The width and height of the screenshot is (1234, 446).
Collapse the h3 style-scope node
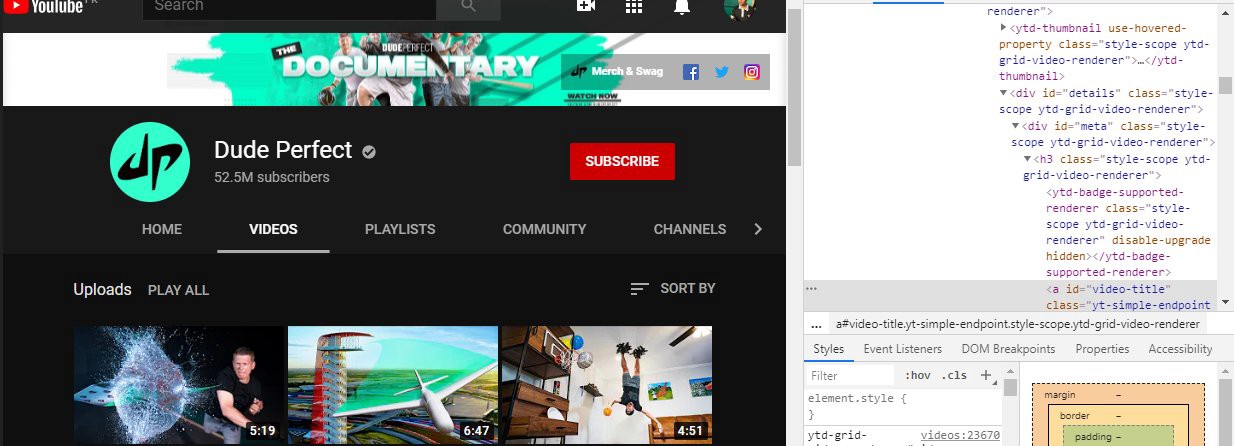1027,159
